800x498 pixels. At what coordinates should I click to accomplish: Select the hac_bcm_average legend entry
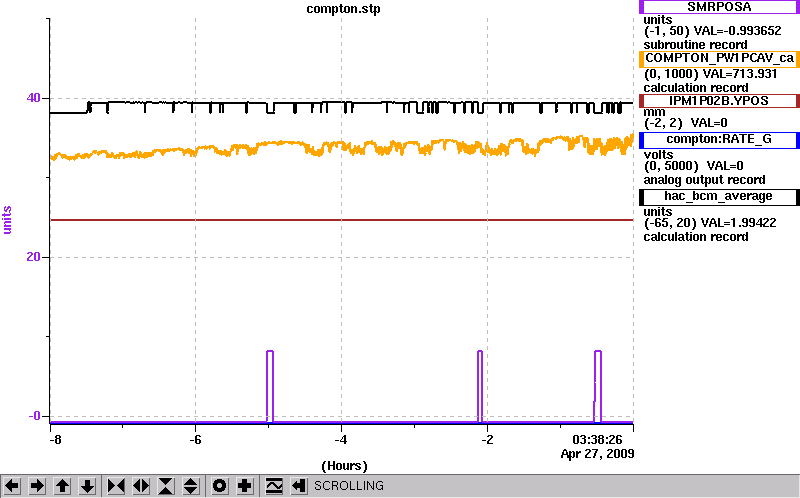[x=719, y=196]
